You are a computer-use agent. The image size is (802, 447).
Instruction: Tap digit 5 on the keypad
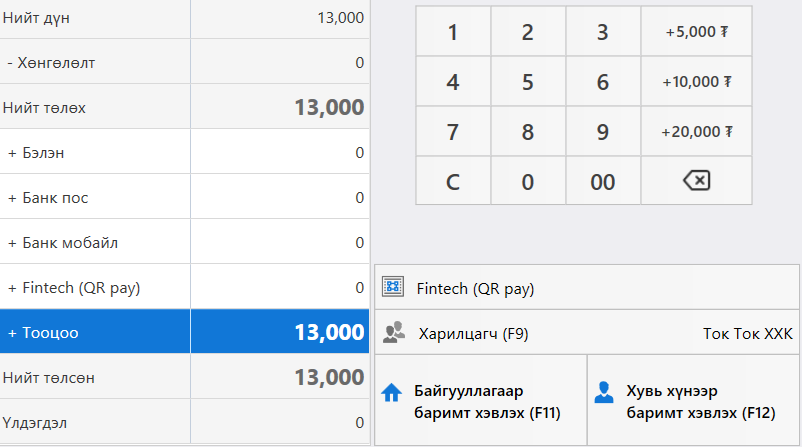coord(528,81)
